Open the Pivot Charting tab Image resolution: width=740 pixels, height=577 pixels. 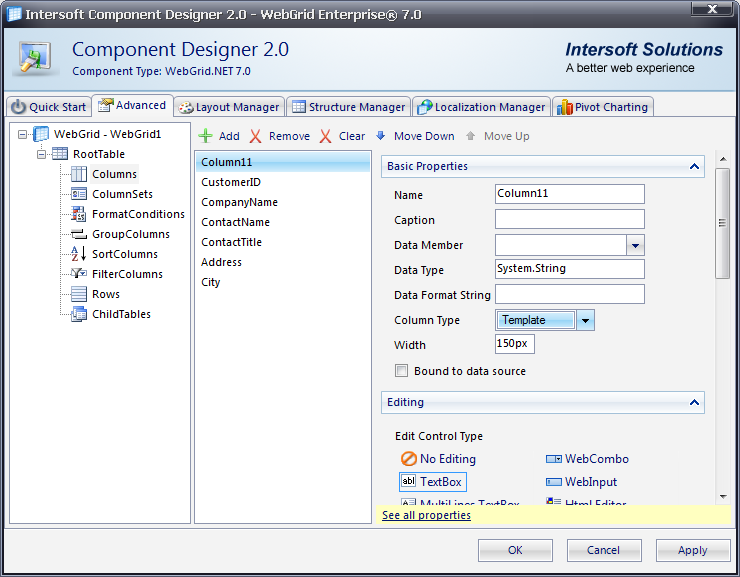tap(604, 107)
